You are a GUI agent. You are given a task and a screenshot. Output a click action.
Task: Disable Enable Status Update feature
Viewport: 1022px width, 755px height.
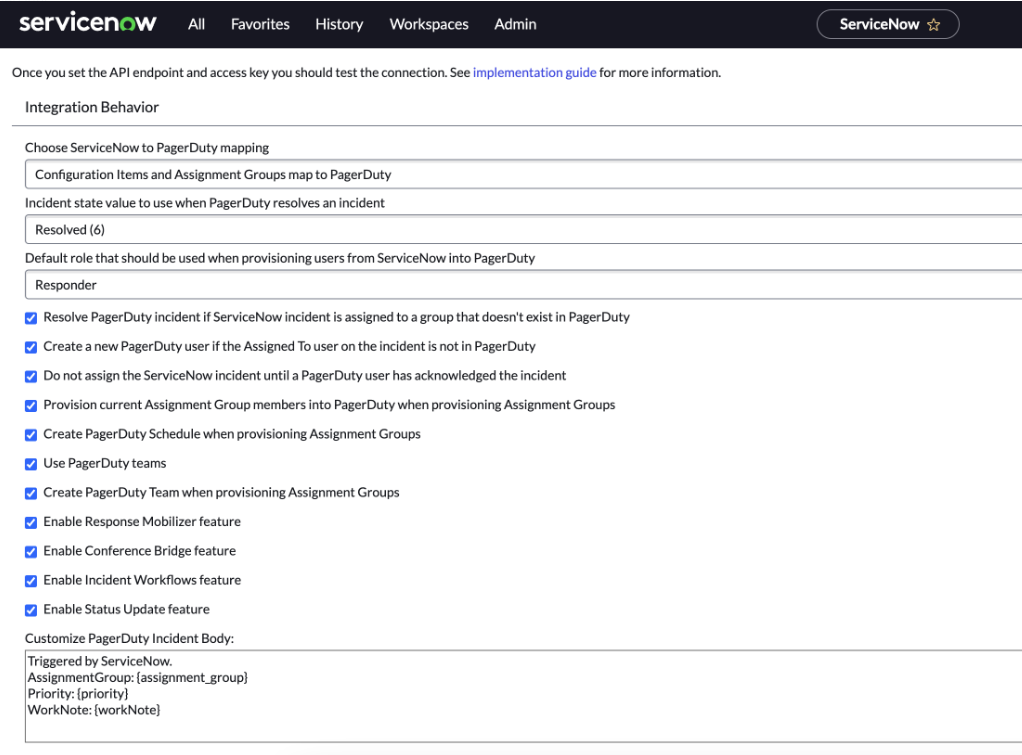tap(30, 610)
